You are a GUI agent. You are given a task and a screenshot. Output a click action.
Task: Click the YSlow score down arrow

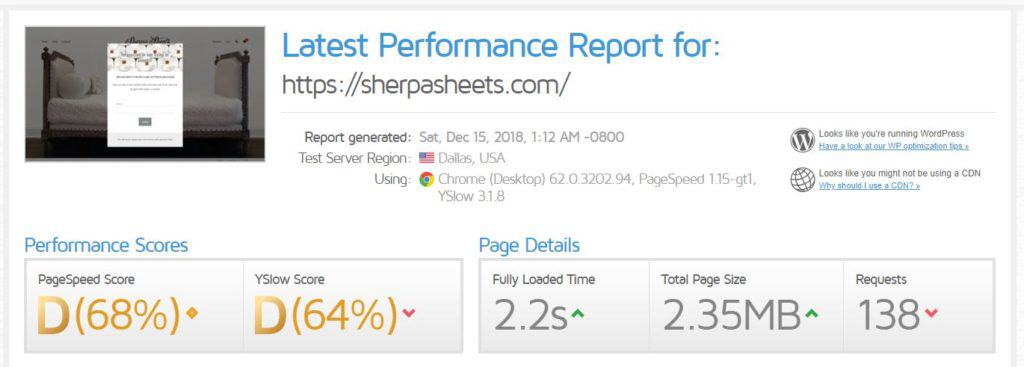[409, 313]
